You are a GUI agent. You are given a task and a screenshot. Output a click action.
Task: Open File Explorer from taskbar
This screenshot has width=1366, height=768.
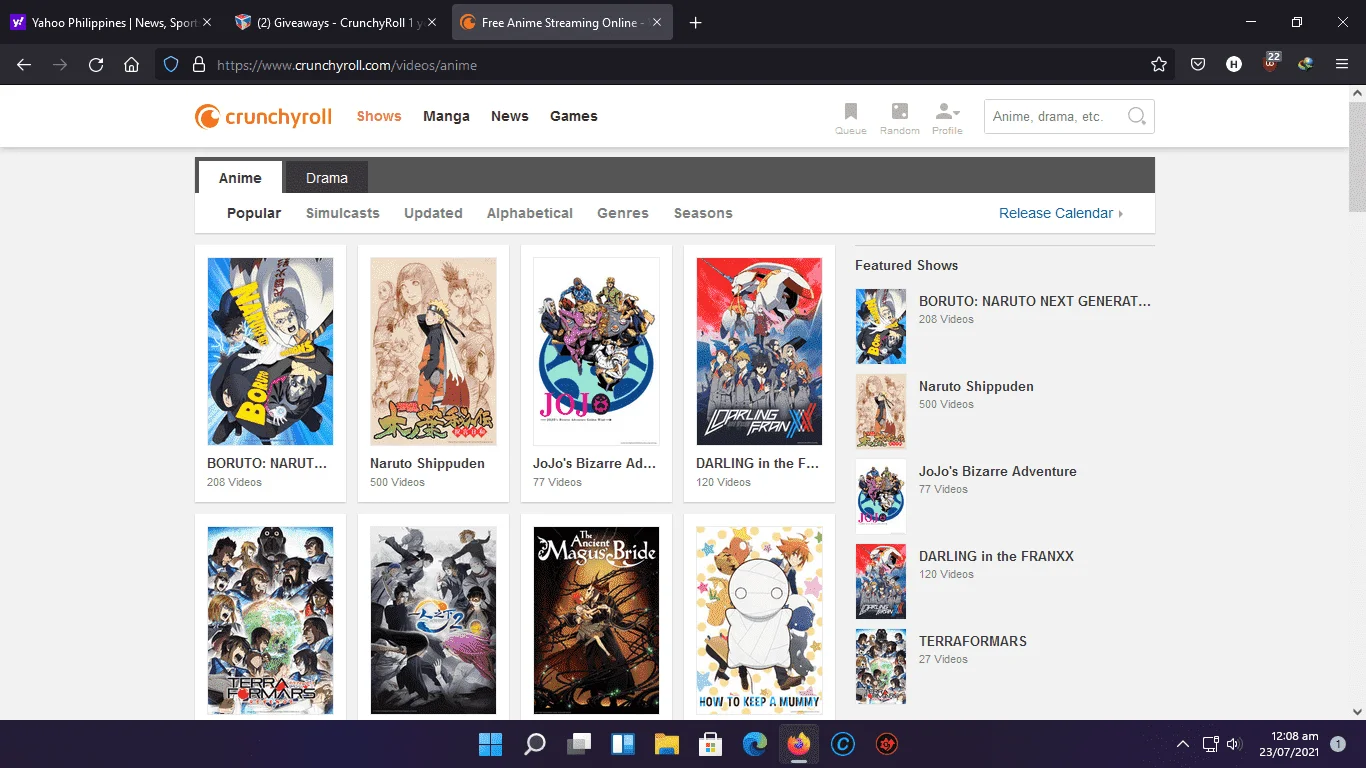point(667,744)
